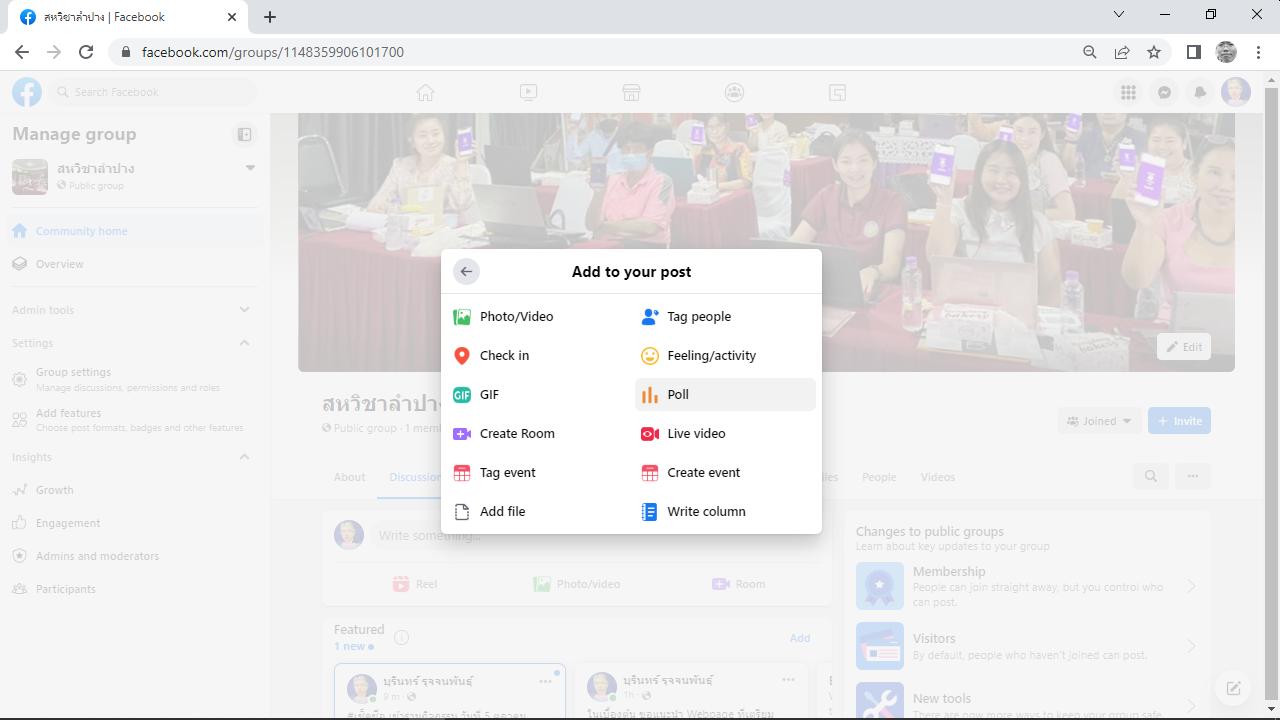Open the Marketplace icon
The image size is (1280, 720).
pos(631,92)
